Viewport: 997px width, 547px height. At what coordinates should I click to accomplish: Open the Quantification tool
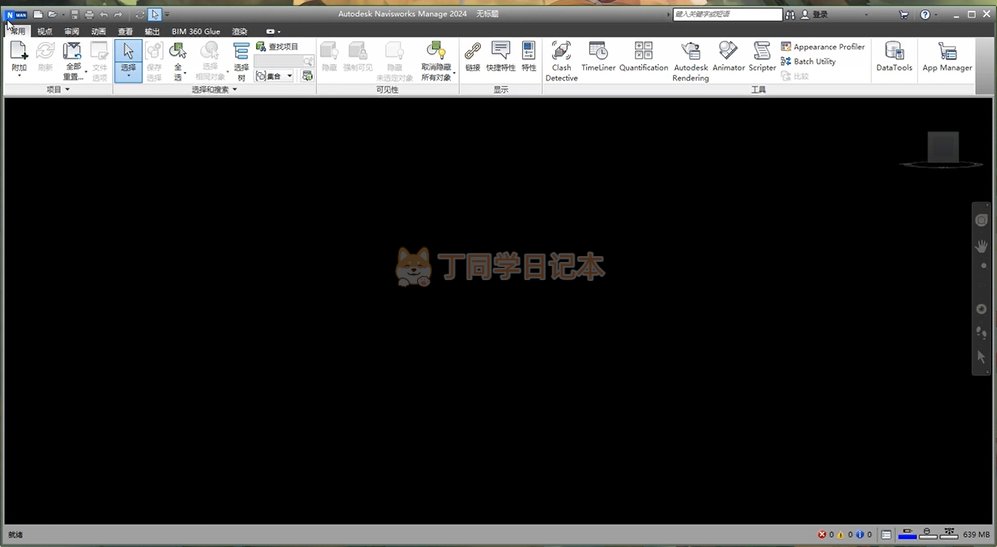(x=643, y=56)
